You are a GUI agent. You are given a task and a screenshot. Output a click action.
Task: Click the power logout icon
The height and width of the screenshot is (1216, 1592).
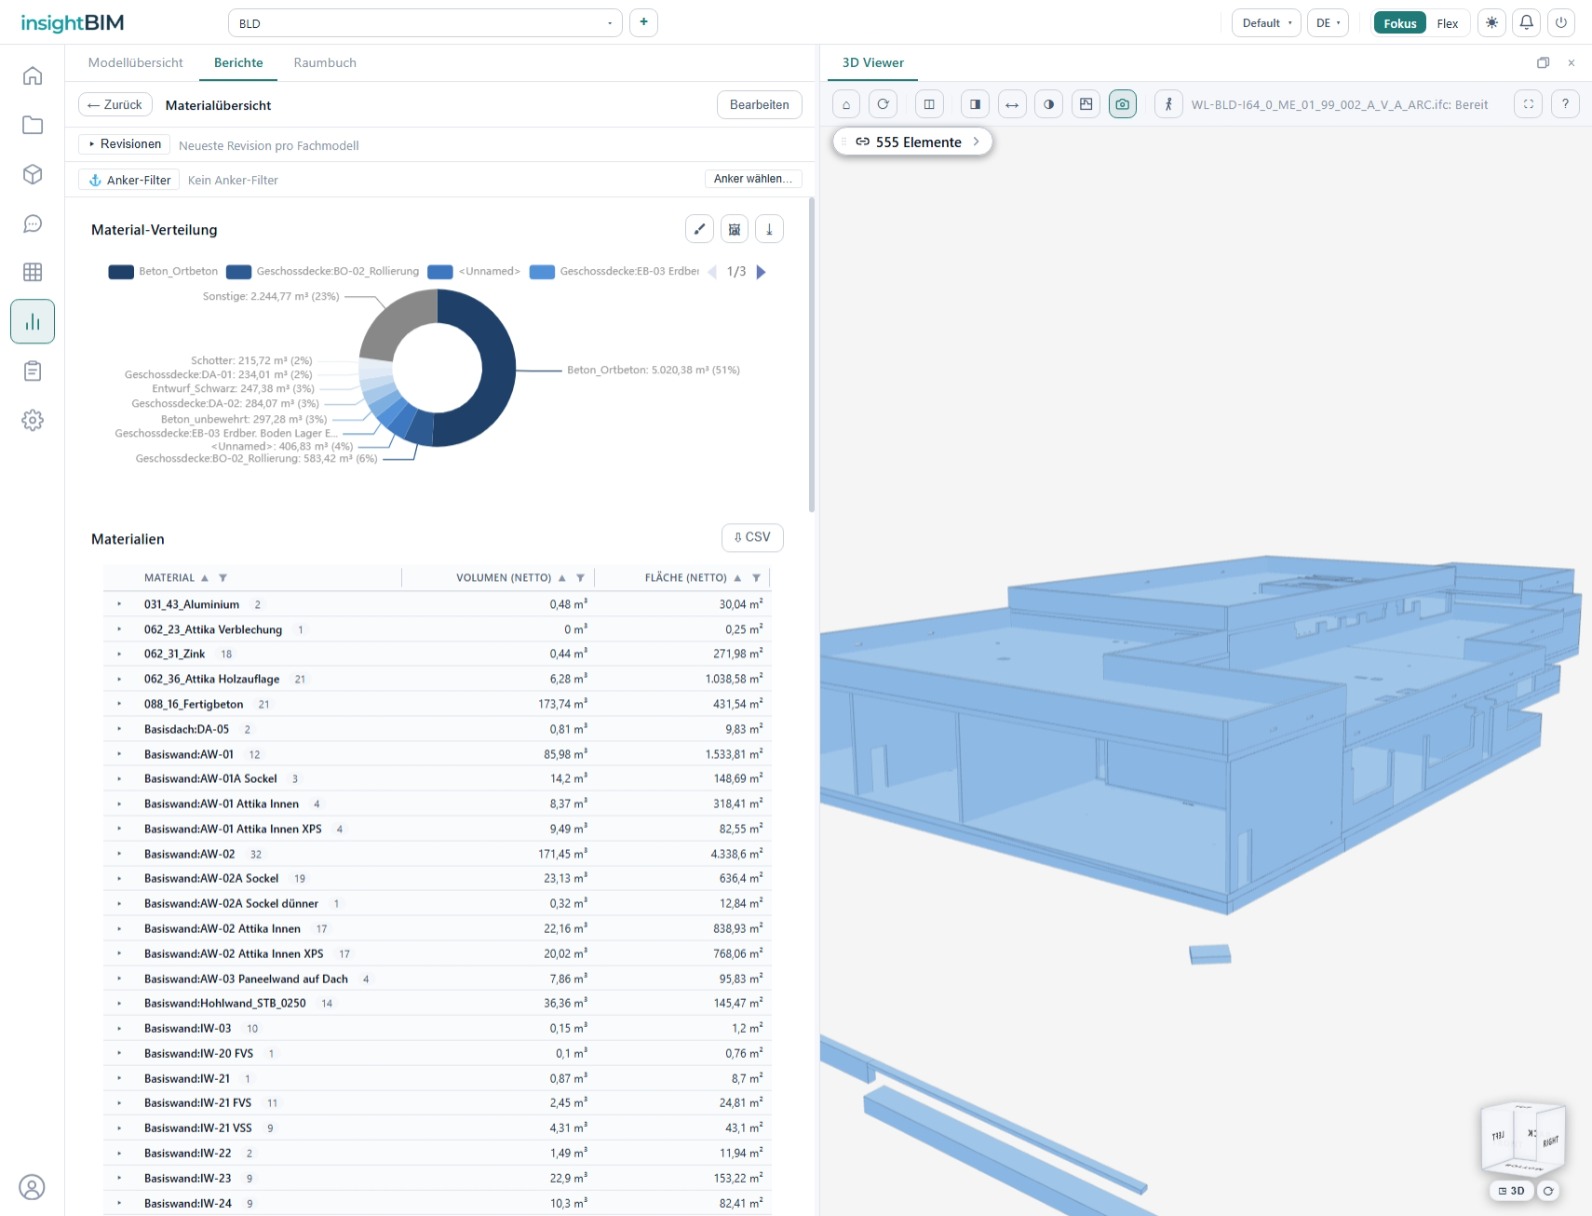[x=1561, y=23]
